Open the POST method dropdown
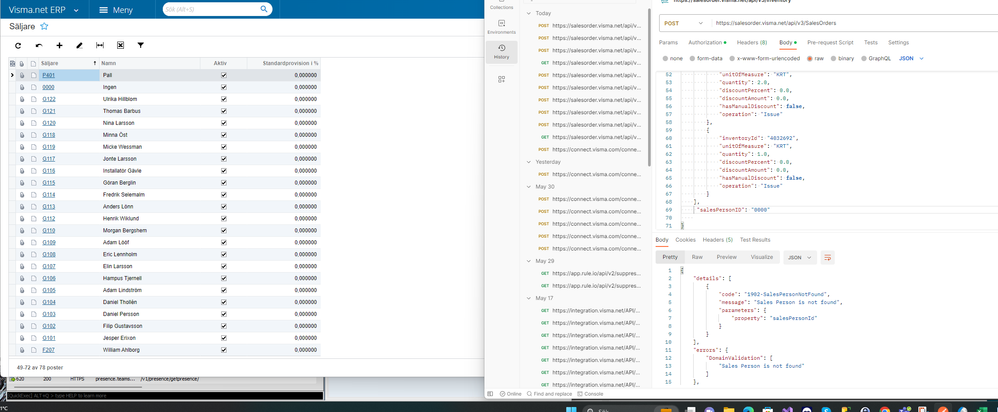998x412 pixels. tap(684, 23)
